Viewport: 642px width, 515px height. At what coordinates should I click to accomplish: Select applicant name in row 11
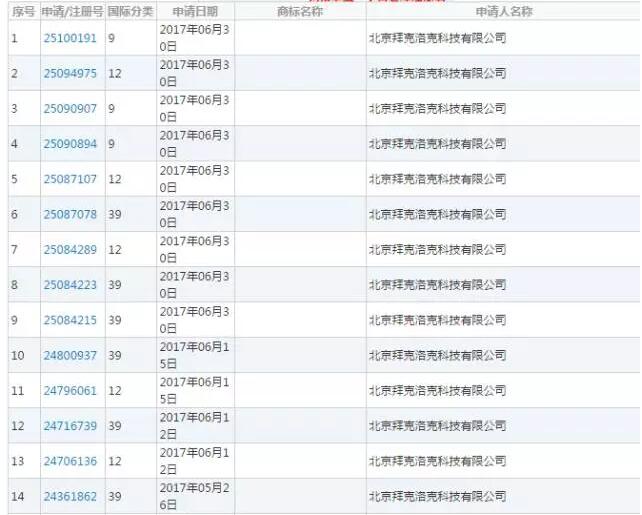(438, 391)
